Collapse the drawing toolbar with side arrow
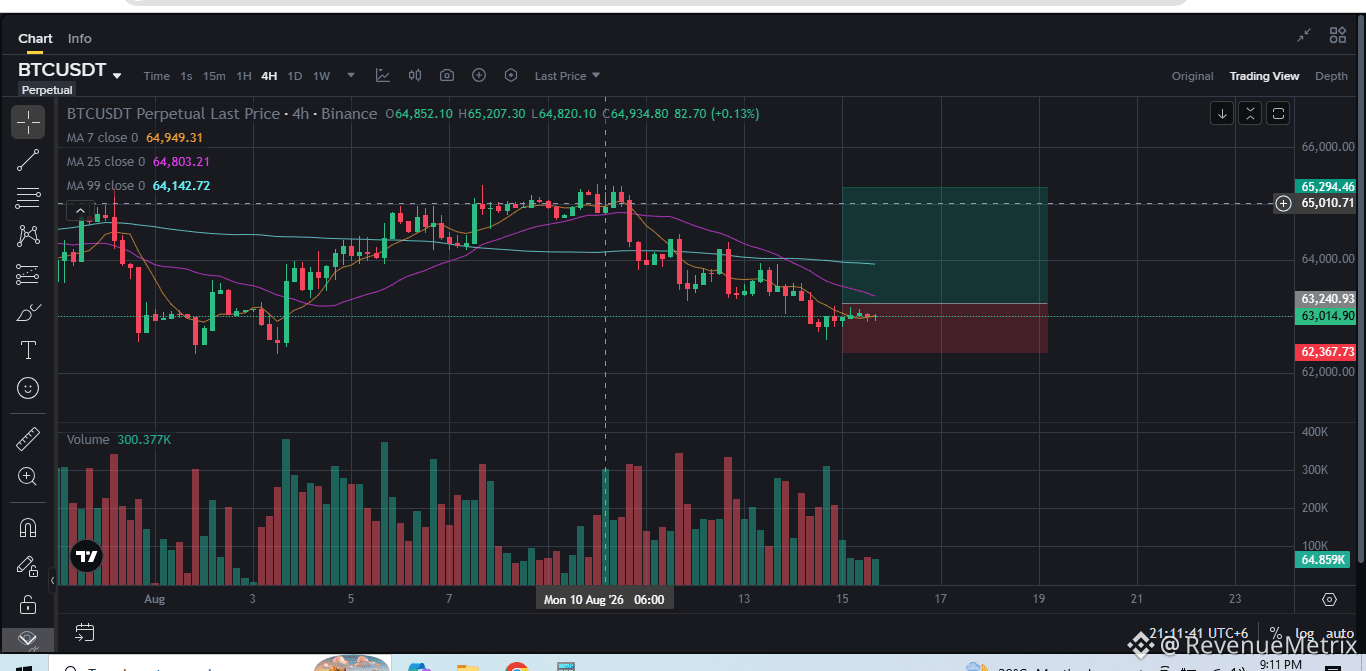The height and width of the screenshot is (671, 1366). (52, 580)
